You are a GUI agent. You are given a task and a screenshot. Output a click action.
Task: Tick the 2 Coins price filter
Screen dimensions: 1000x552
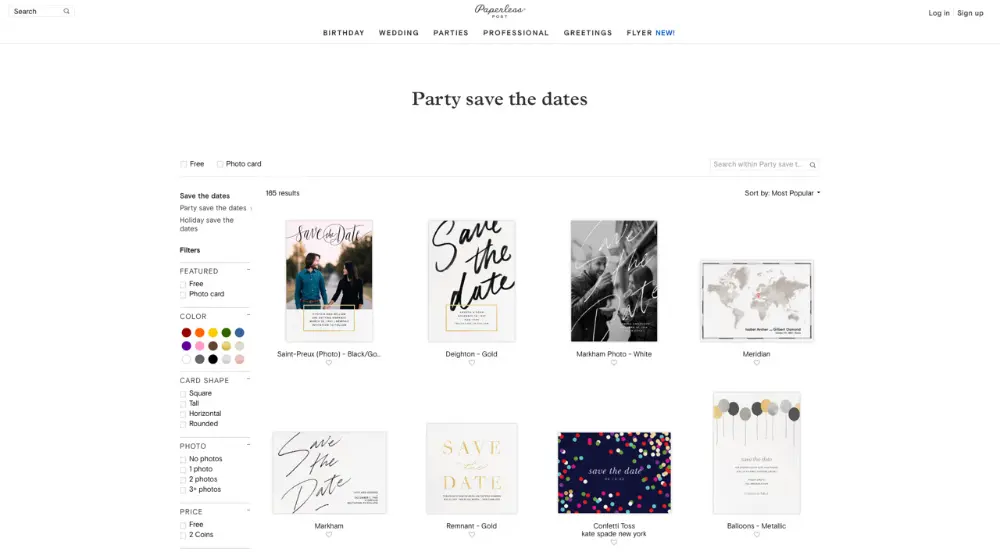(x=183, y=535)
